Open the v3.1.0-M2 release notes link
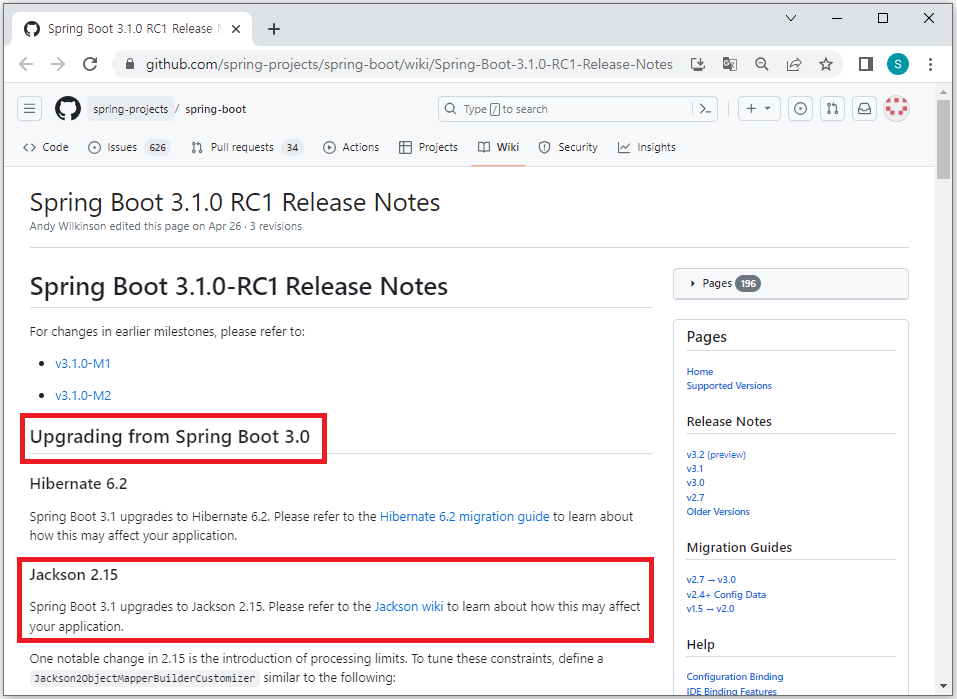The image size is (957, 699). click(x=83, y=396)
